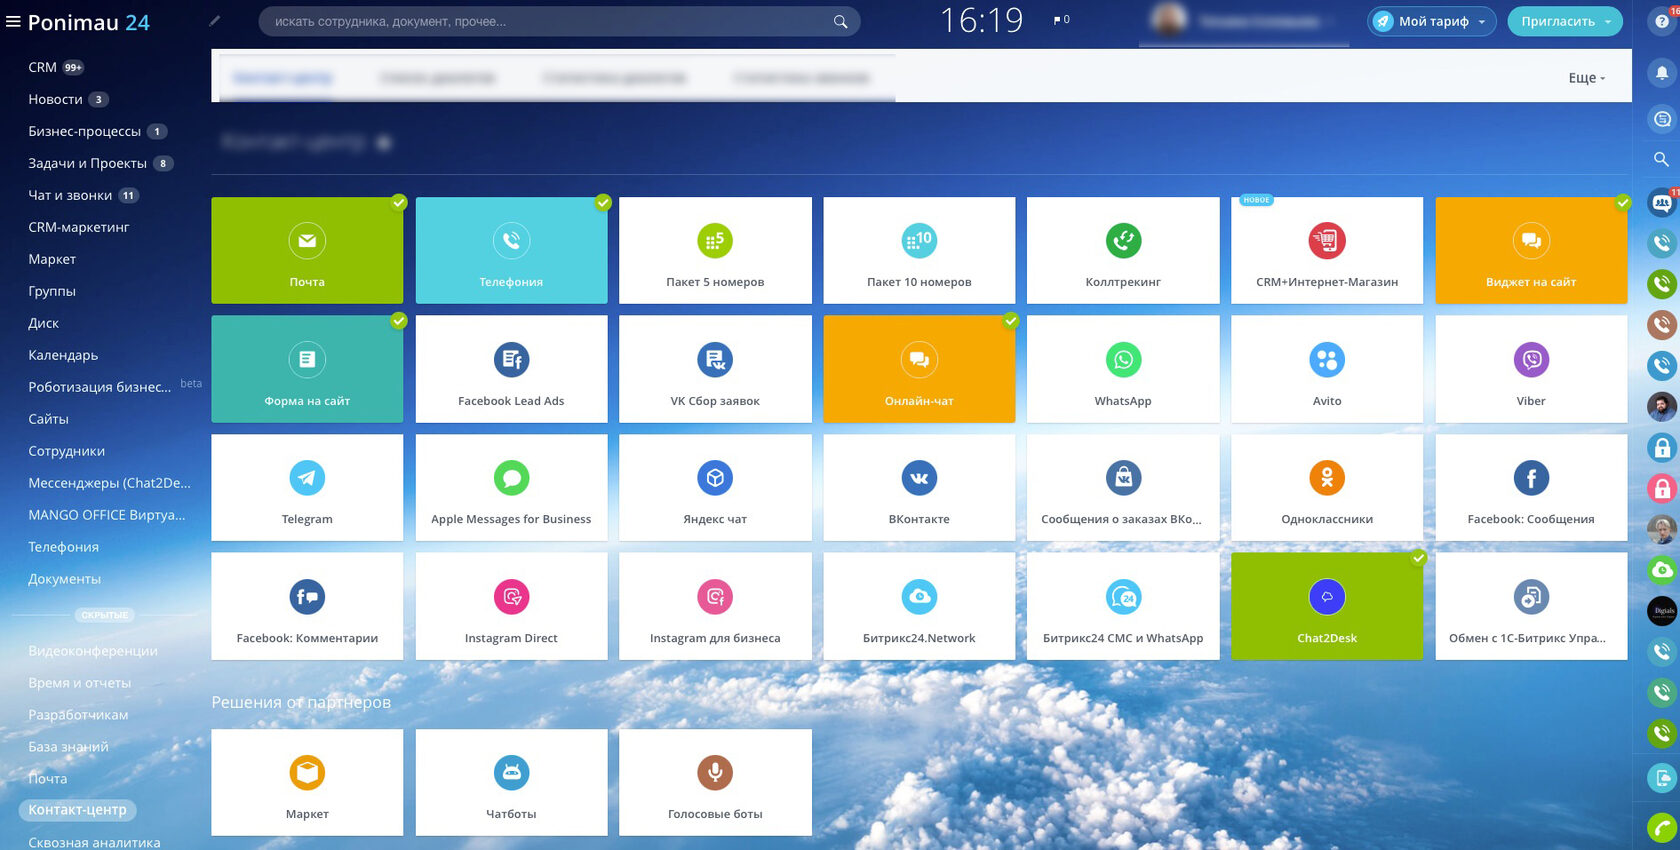
Task: Open the Обмен с 1С-Битрикс Упра... tile
Action: pyautogui.click(x=1531, y=606)
